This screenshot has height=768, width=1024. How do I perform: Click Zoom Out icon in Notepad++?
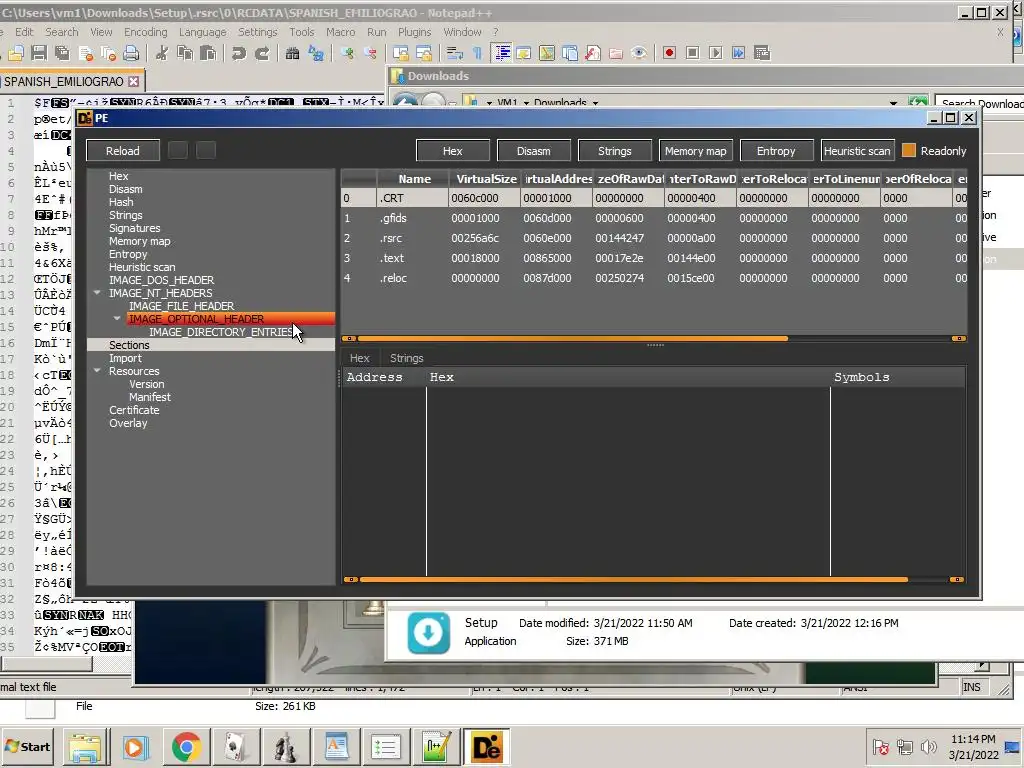(x=370, y=54)
